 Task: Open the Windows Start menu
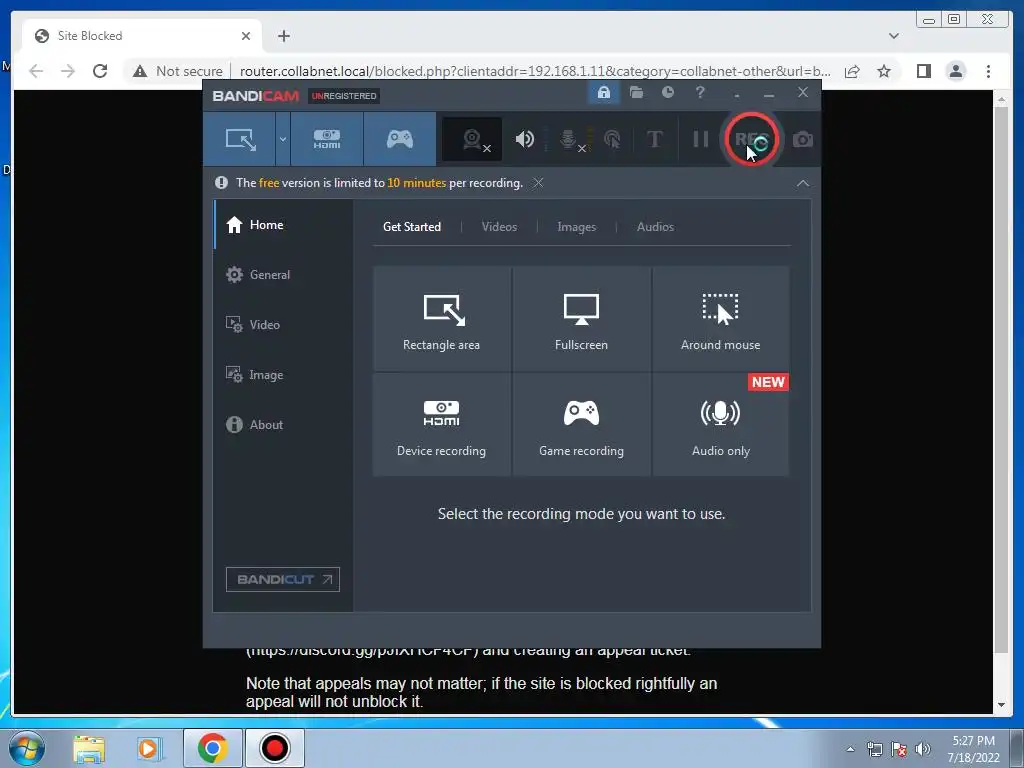27,748
